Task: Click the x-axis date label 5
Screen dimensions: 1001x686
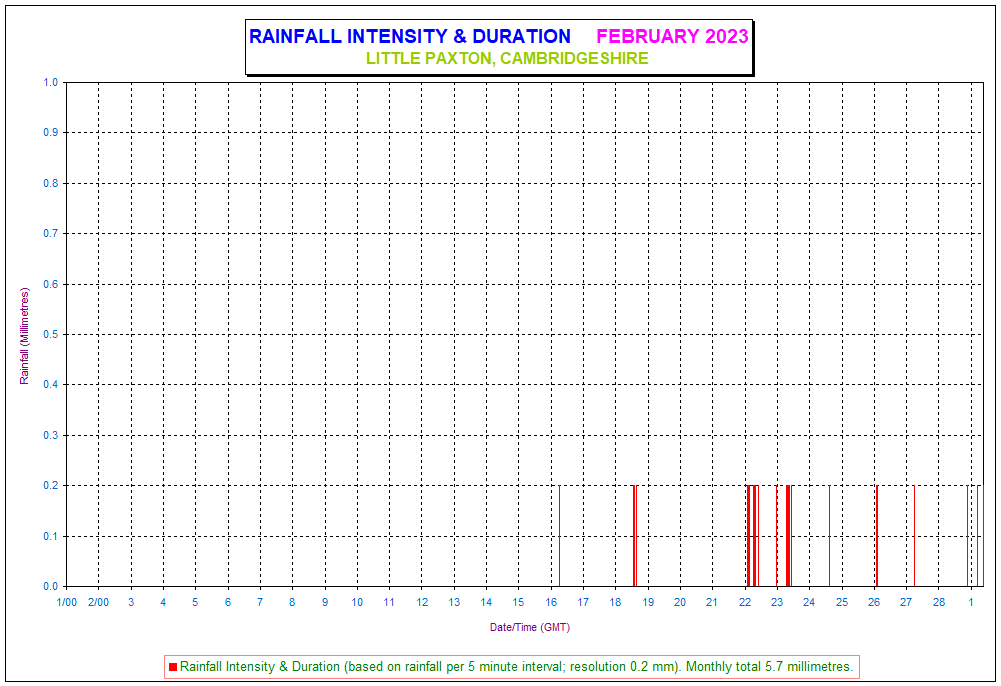Action: (x=195, y=602)
